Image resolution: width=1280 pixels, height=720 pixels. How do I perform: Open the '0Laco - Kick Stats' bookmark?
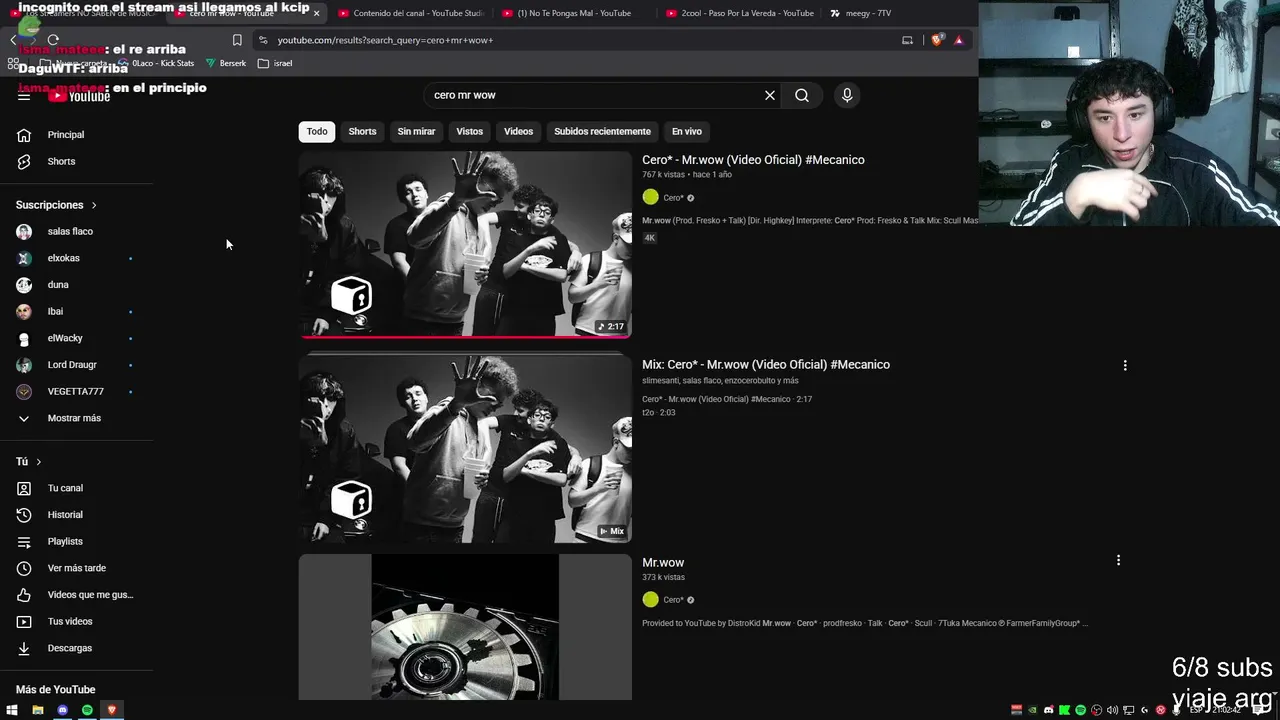point(155,63)
